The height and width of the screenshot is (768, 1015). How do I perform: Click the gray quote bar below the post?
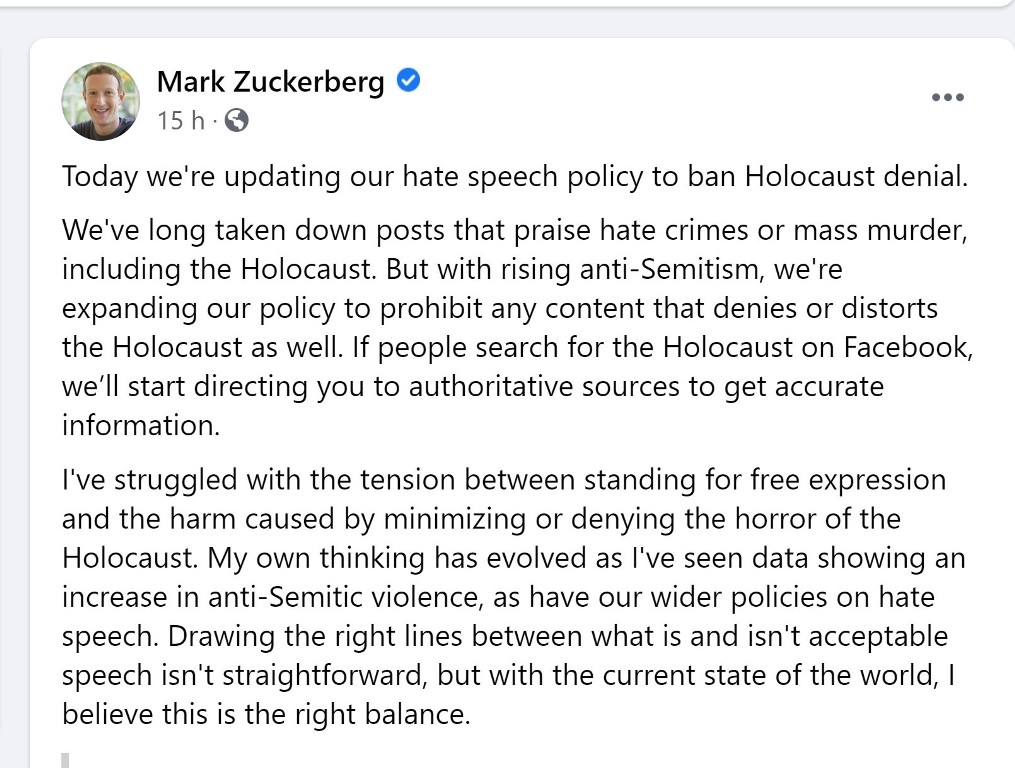point(65,760)
